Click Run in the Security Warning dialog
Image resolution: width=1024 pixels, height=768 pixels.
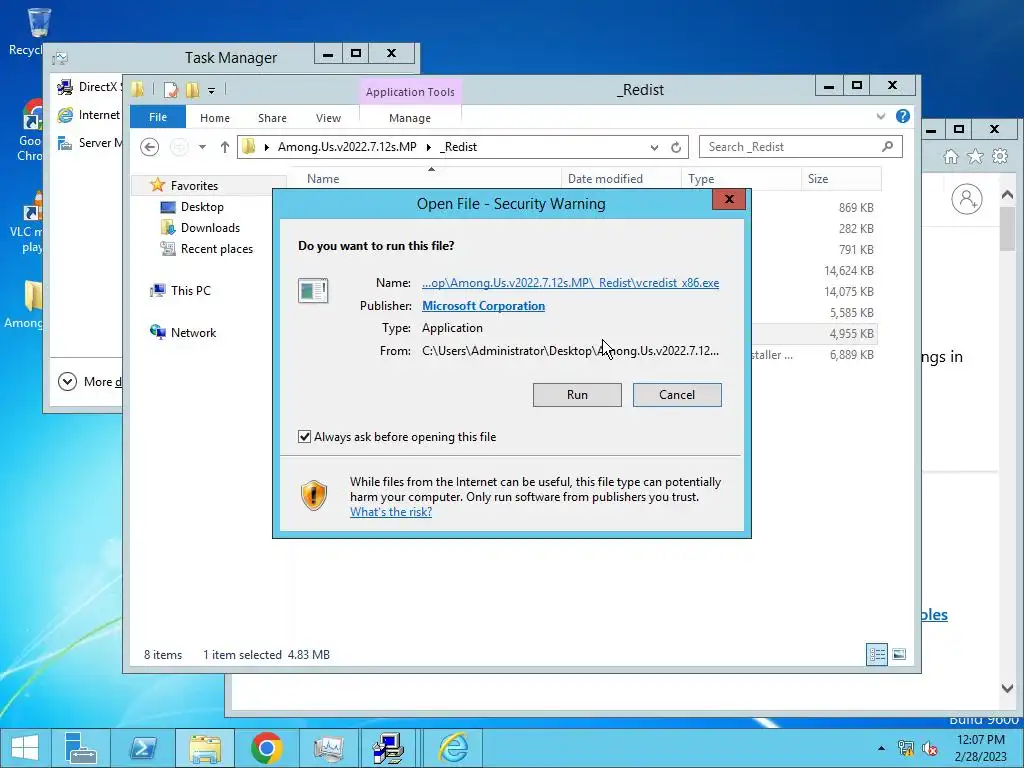click(x=577, y=394)
